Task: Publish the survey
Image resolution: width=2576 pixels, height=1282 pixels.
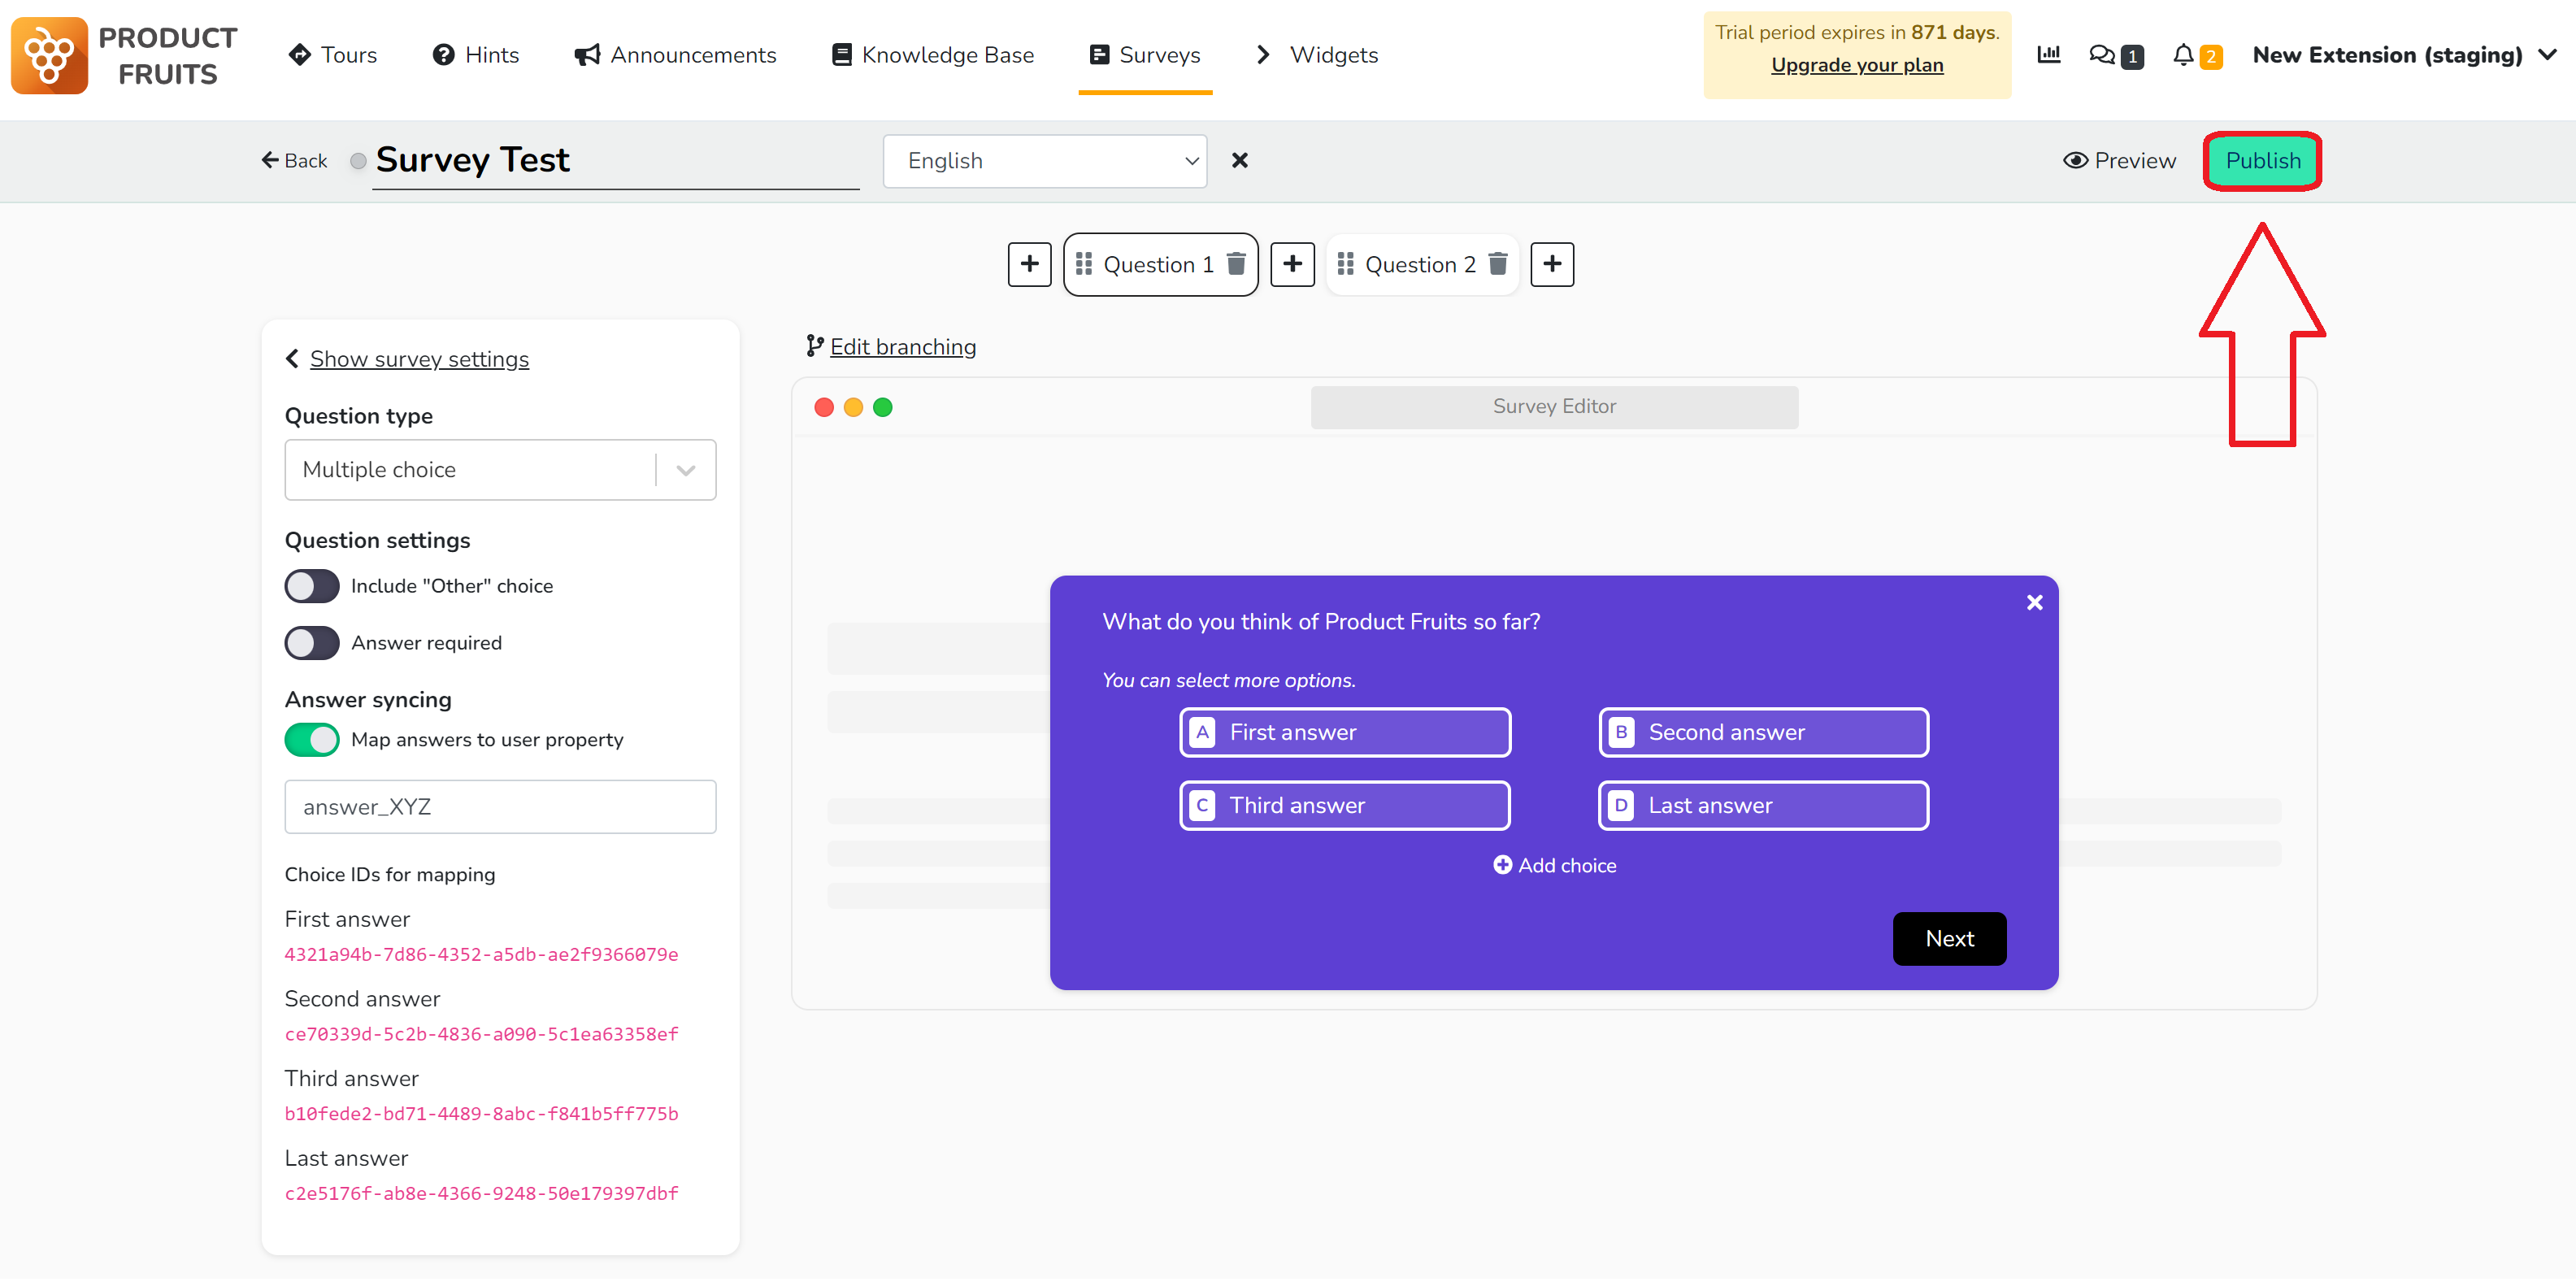Action: pyautogui.click(x=2262, y=161)
